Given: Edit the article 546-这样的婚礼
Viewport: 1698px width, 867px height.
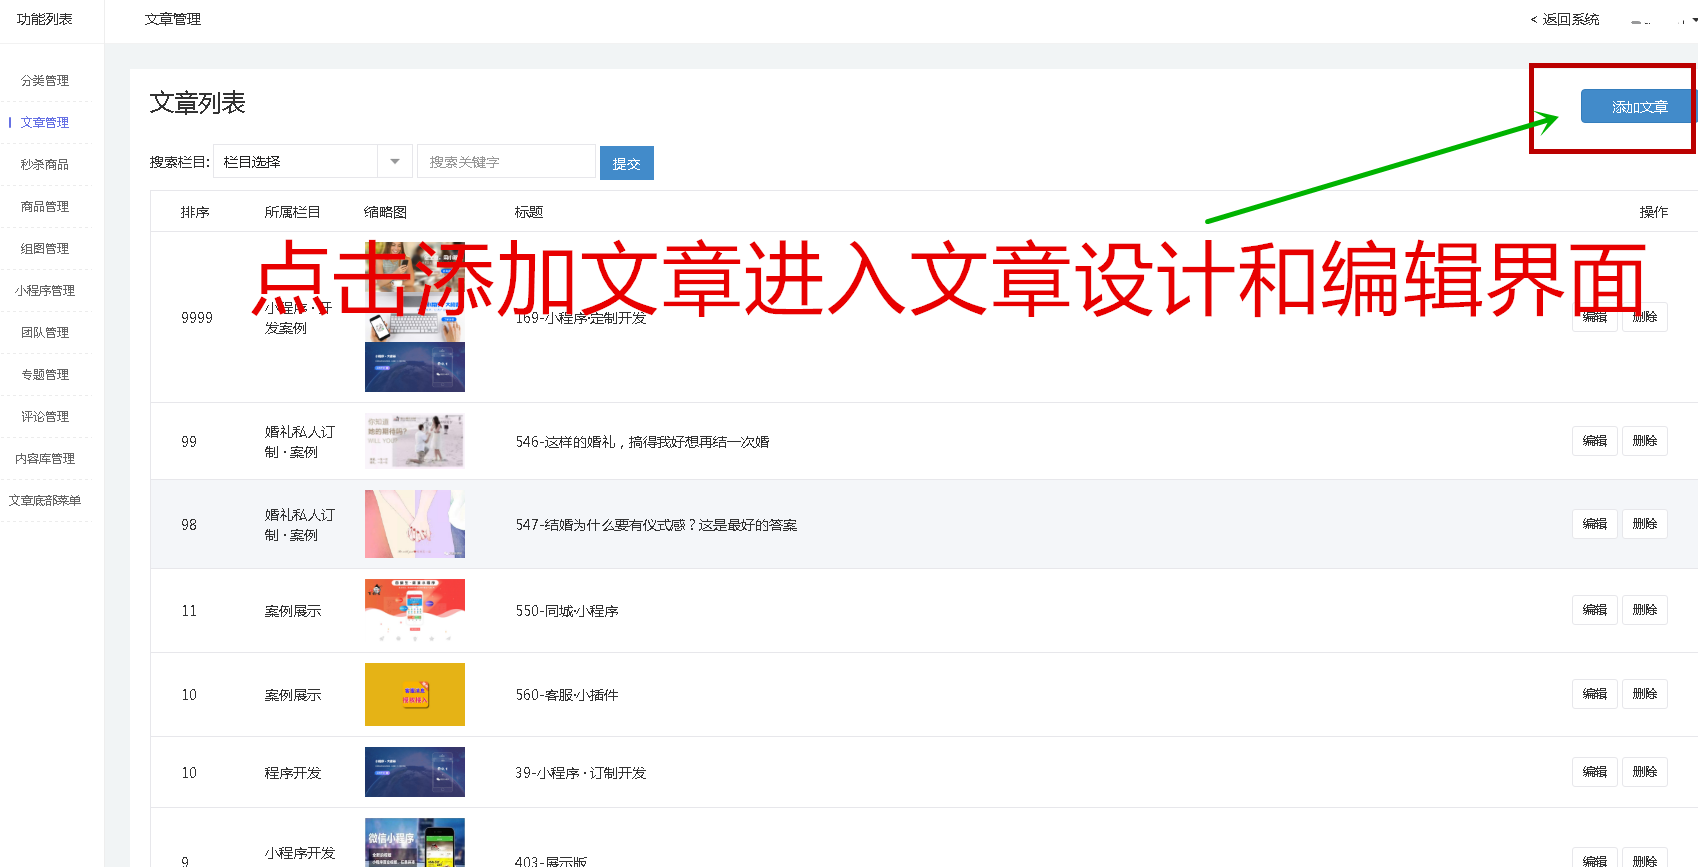Looking at the screenshot, I should [x=1595, y=441].
